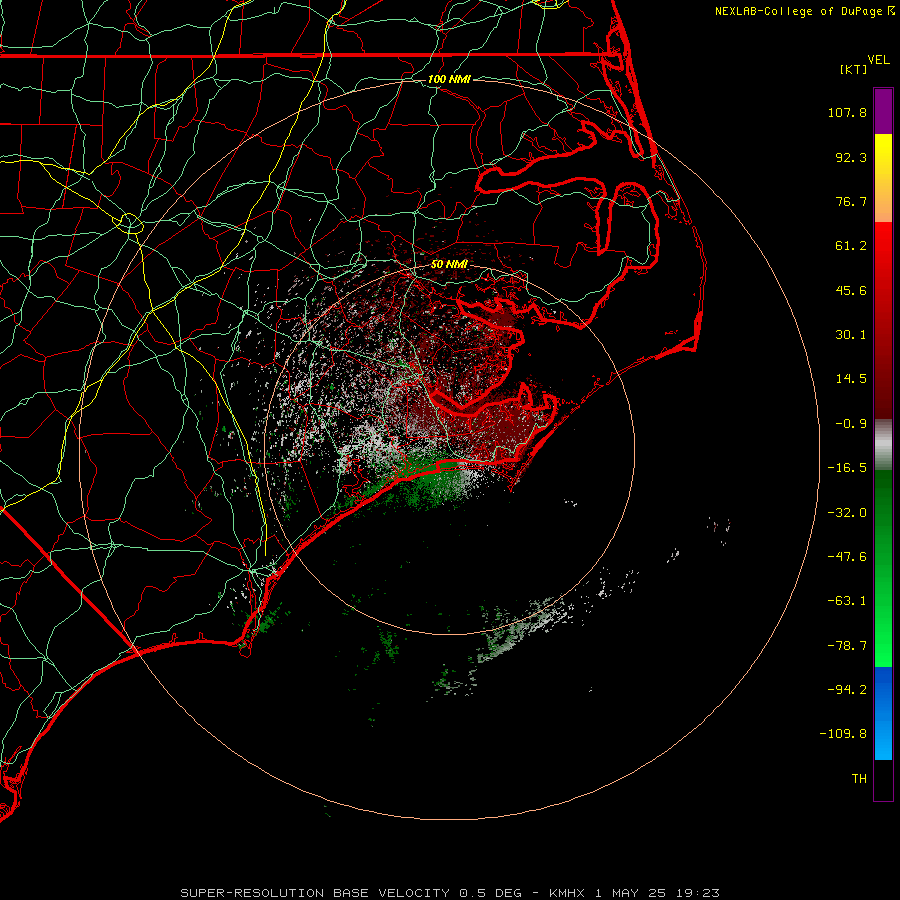Viewport: 900px width, 900px height.
Task: Click the 50 NMI range ring label
Action: 449,264
